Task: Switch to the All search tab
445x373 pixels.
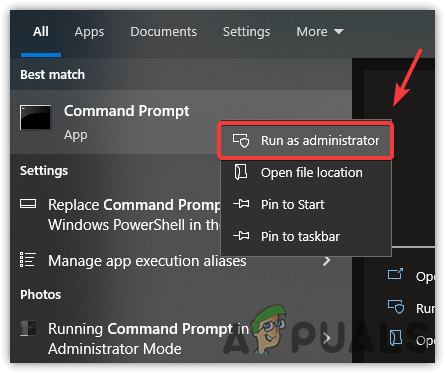Action: coord(41,32)
